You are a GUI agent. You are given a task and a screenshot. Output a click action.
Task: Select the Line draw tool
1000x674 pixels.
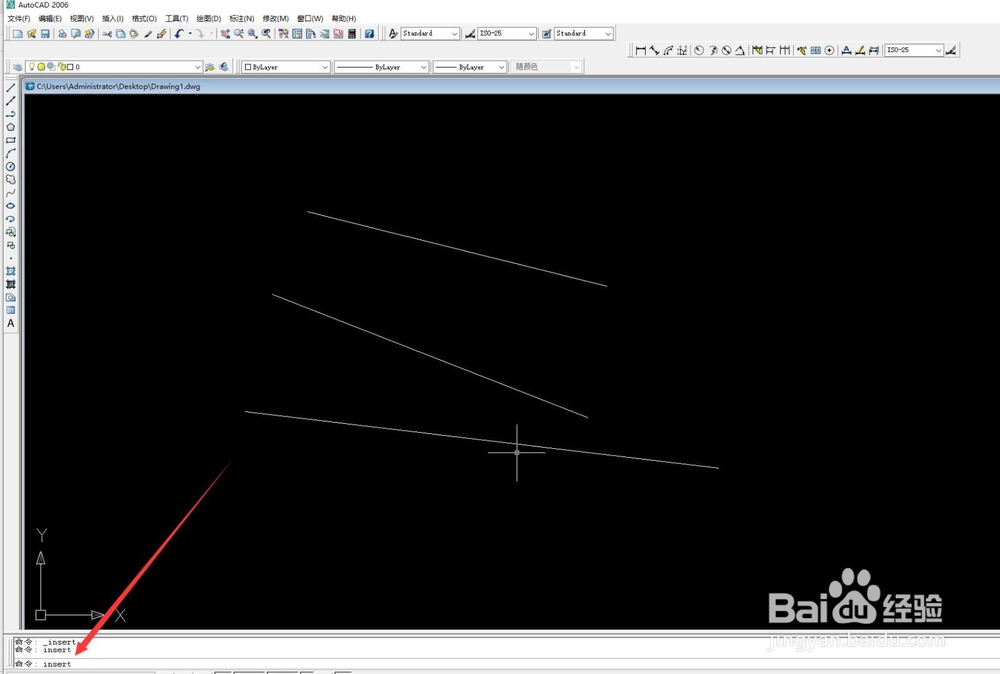(10, 88)
